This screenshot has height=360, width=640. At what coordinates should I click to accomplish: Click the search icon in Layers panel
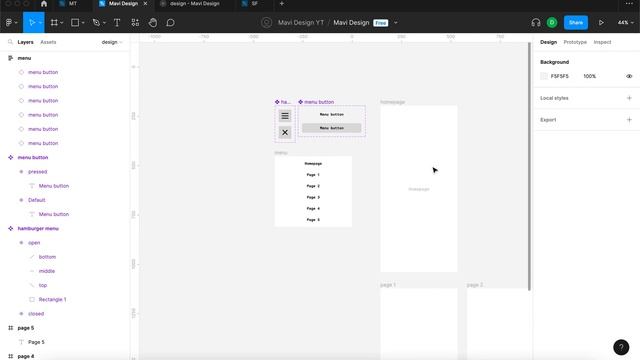click(x=10, y=42)
